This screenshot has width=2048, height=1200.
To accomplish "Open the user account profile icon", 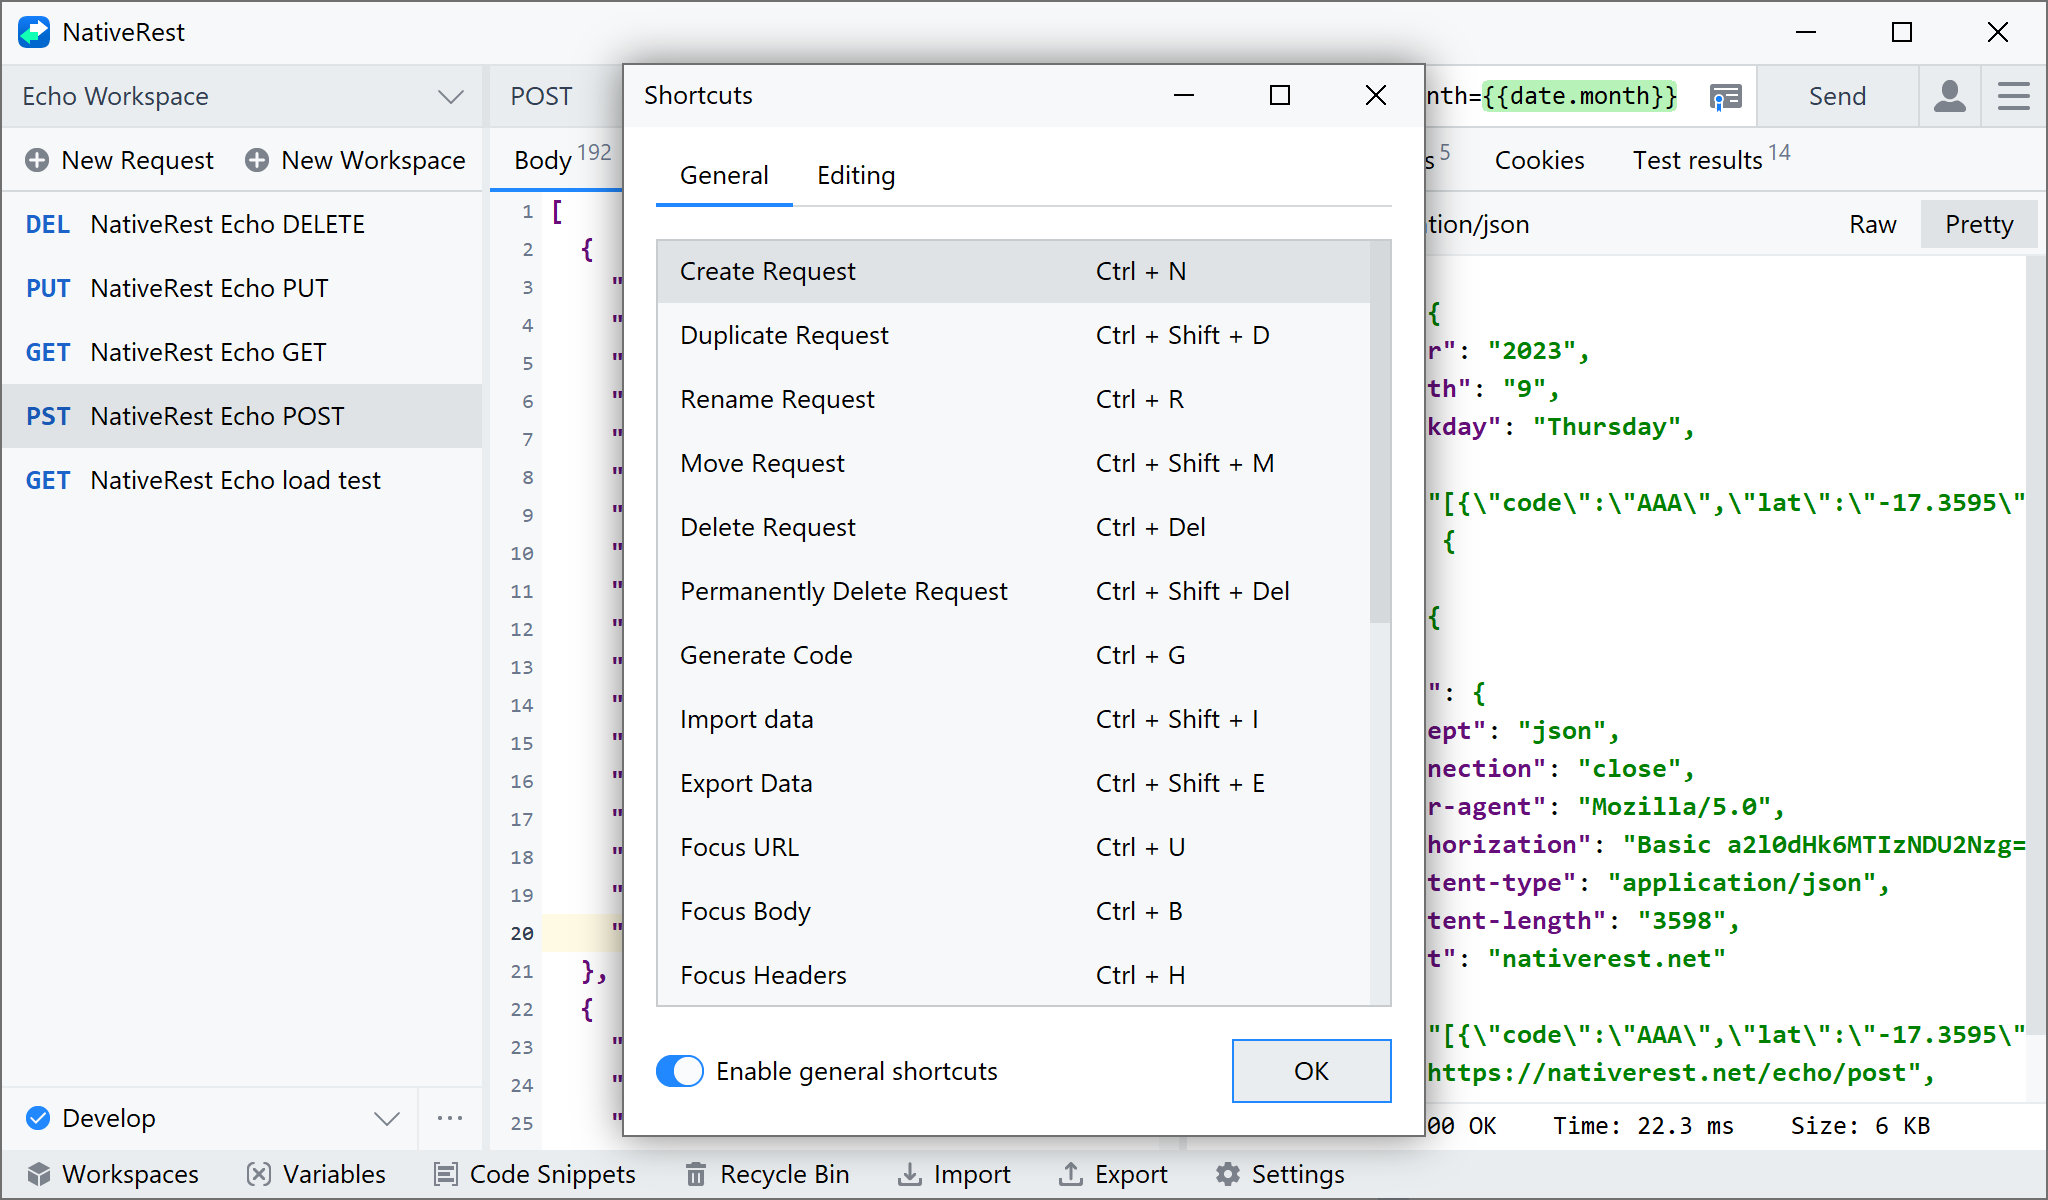I will [x=1949, y=96].
